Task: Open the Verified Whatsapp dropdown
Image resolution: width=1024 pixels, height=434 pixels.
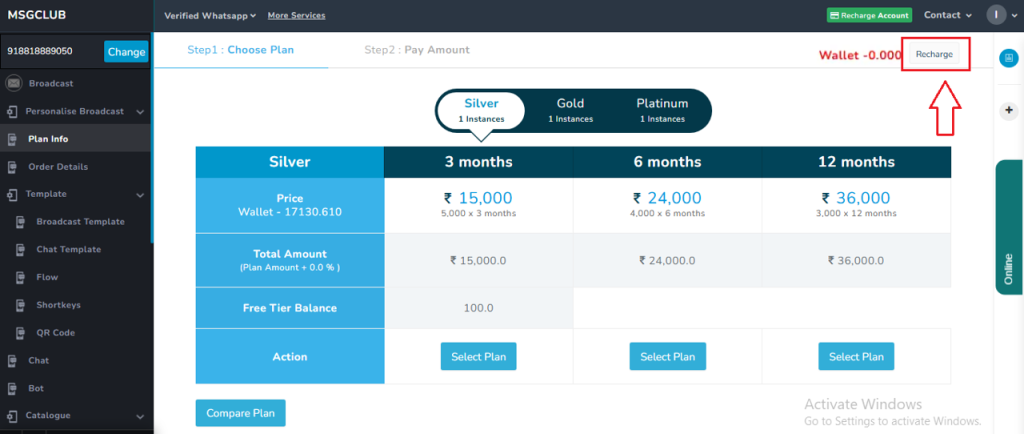Action: 210,16
